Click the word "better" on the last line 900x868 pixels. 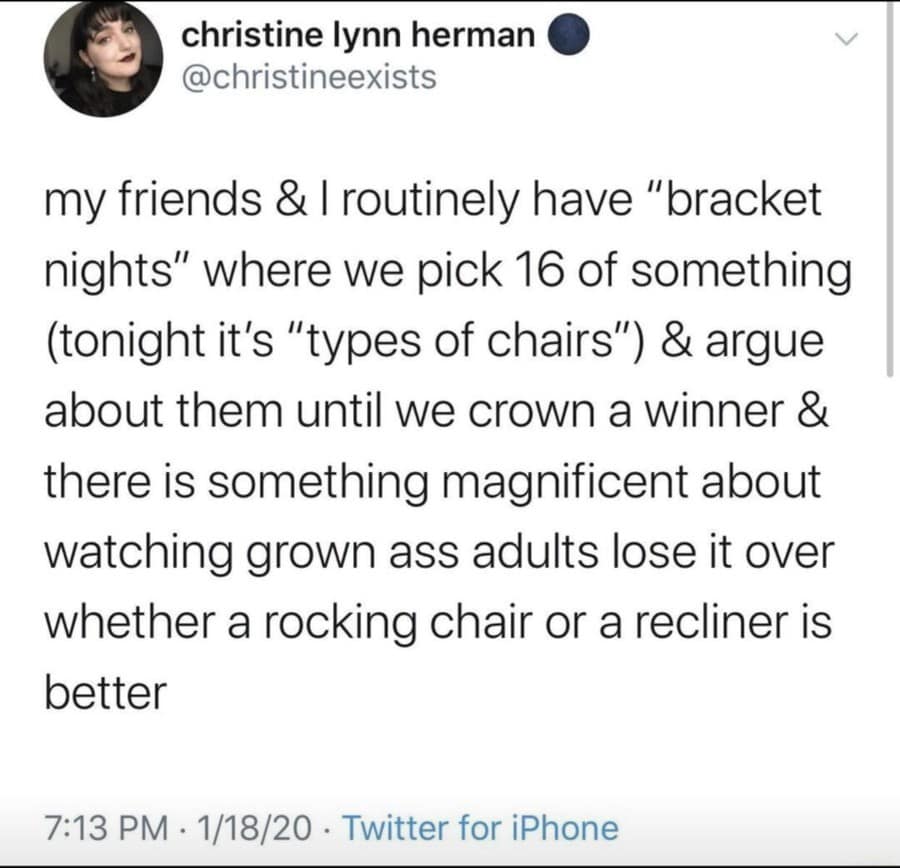pyautogui.click(x=103, y=694)
